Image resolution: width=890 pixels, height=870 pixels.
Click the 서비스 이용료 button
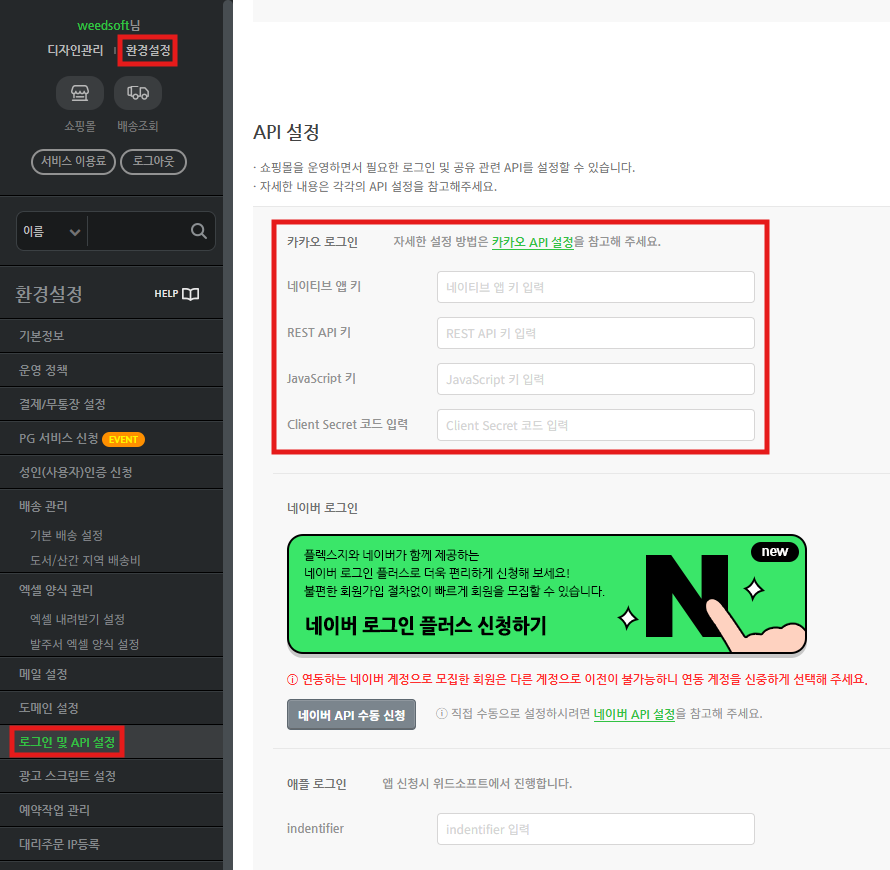click(x=73, y=162)
